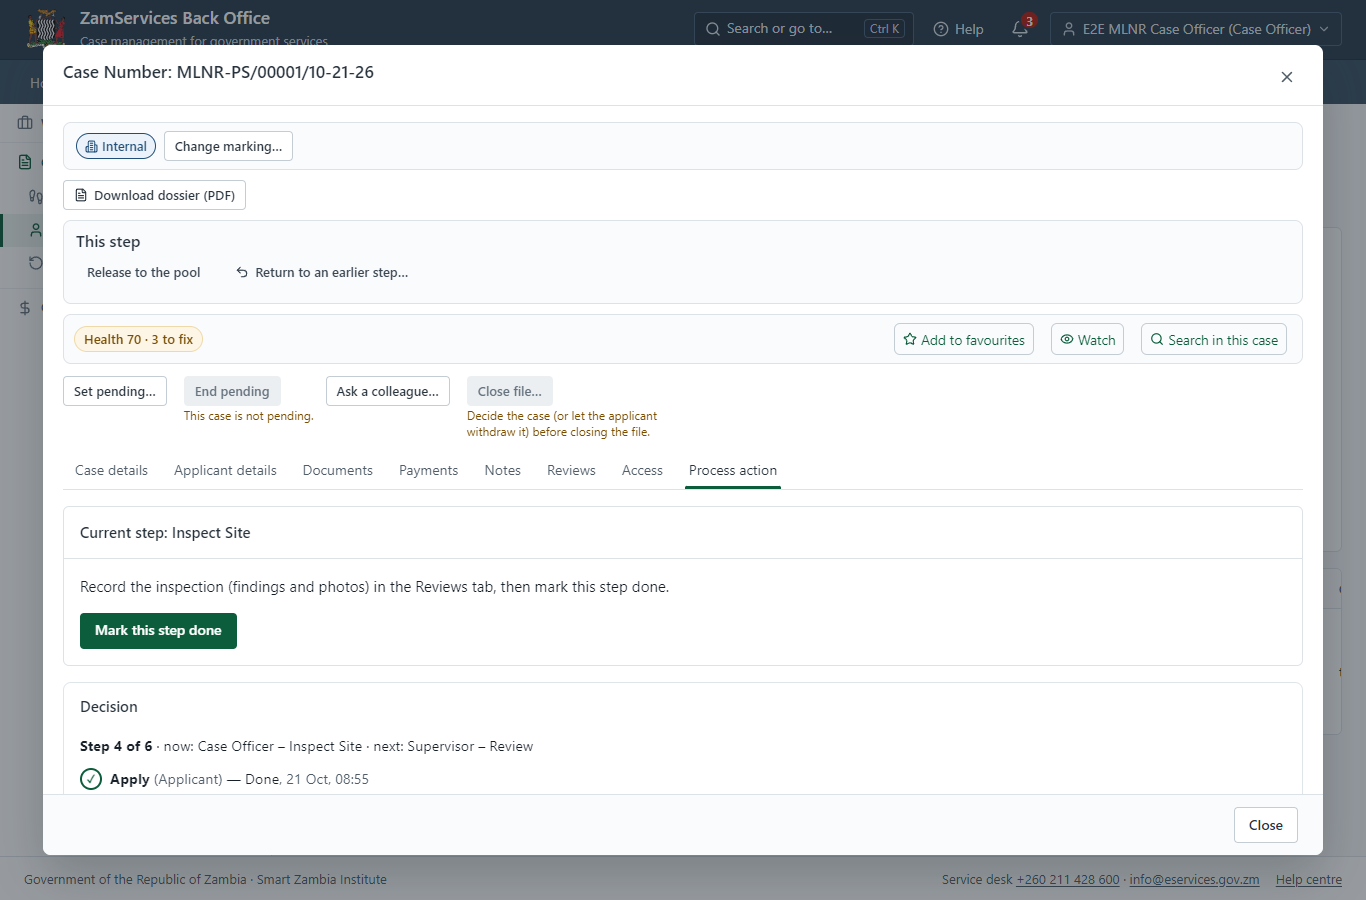Go to the Reviews tab
The height and width of the screenshot is (900, 1366).
click(x=571, y=470)
